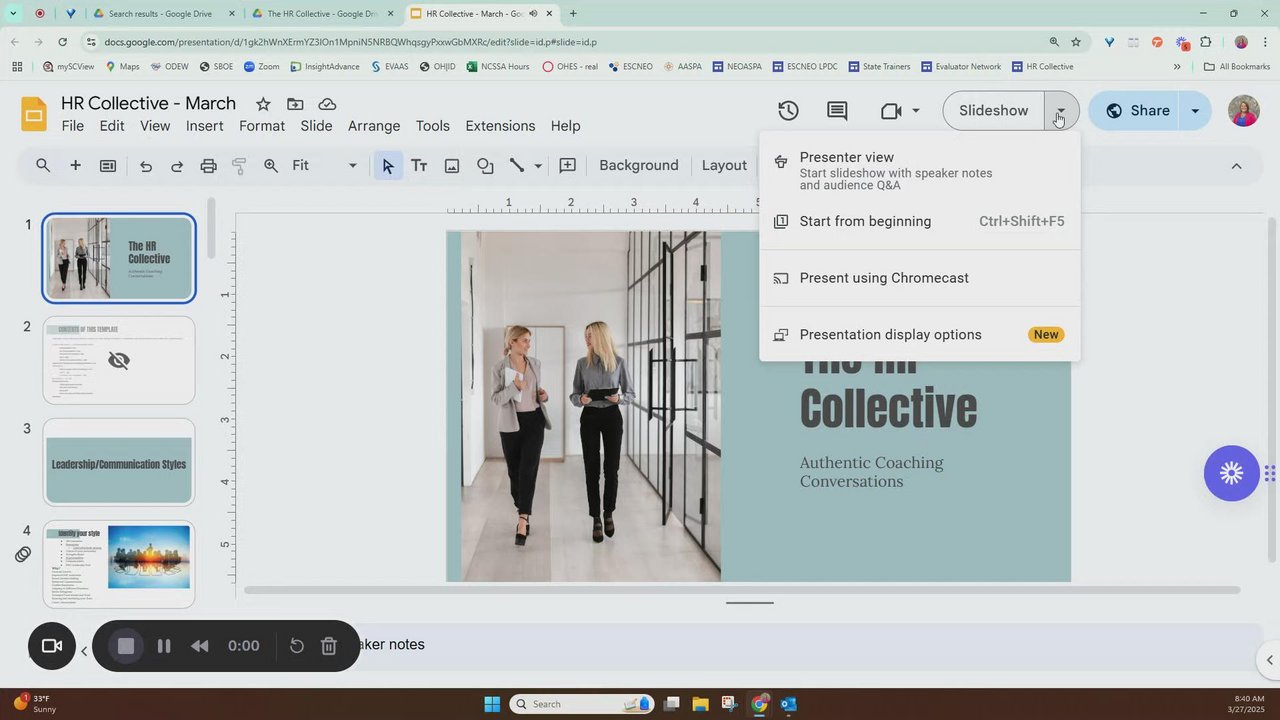
Task: Star the HR Collective - March presentation
Action: 263,104
